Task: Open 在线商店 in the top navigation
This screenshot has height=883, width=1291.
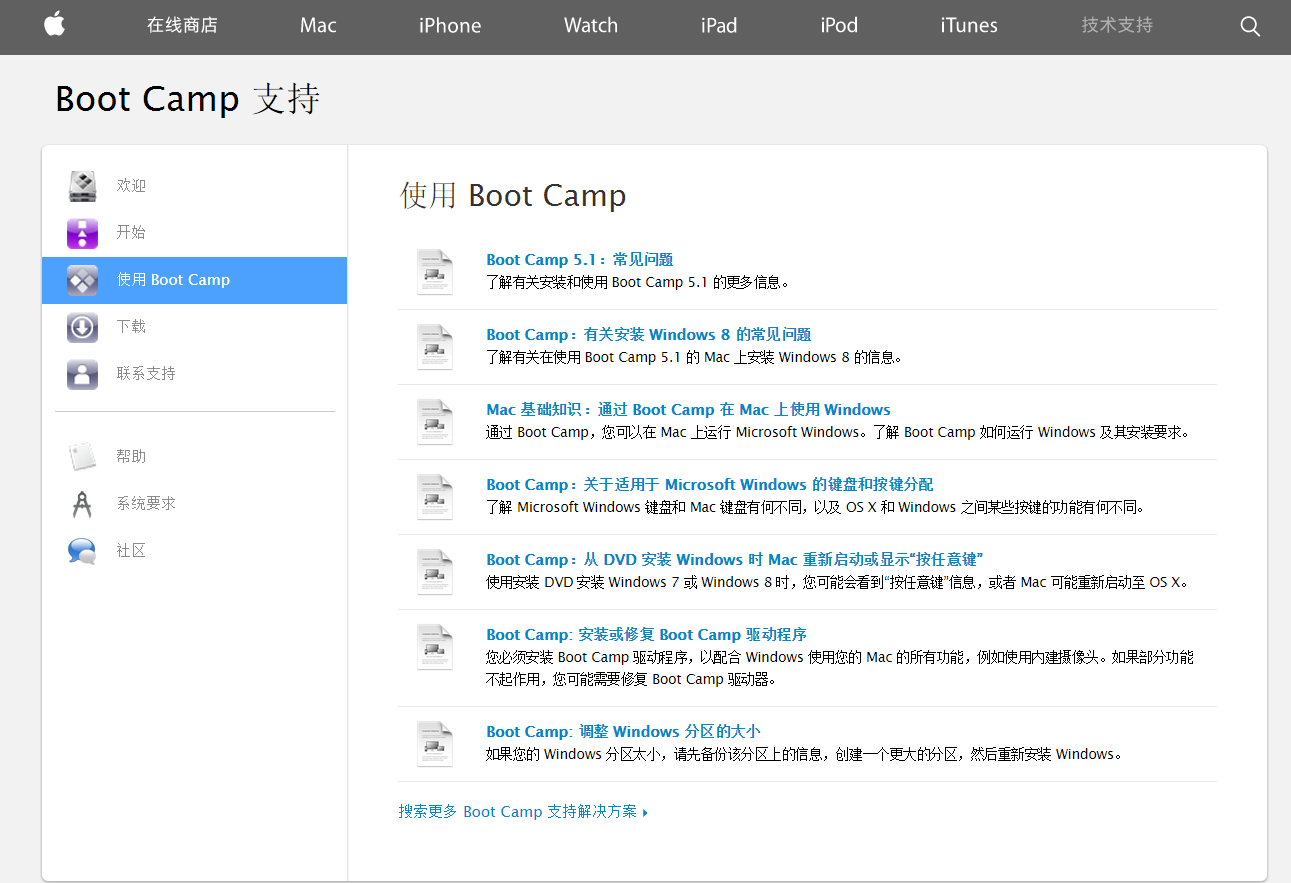Action: click(182, 26)
